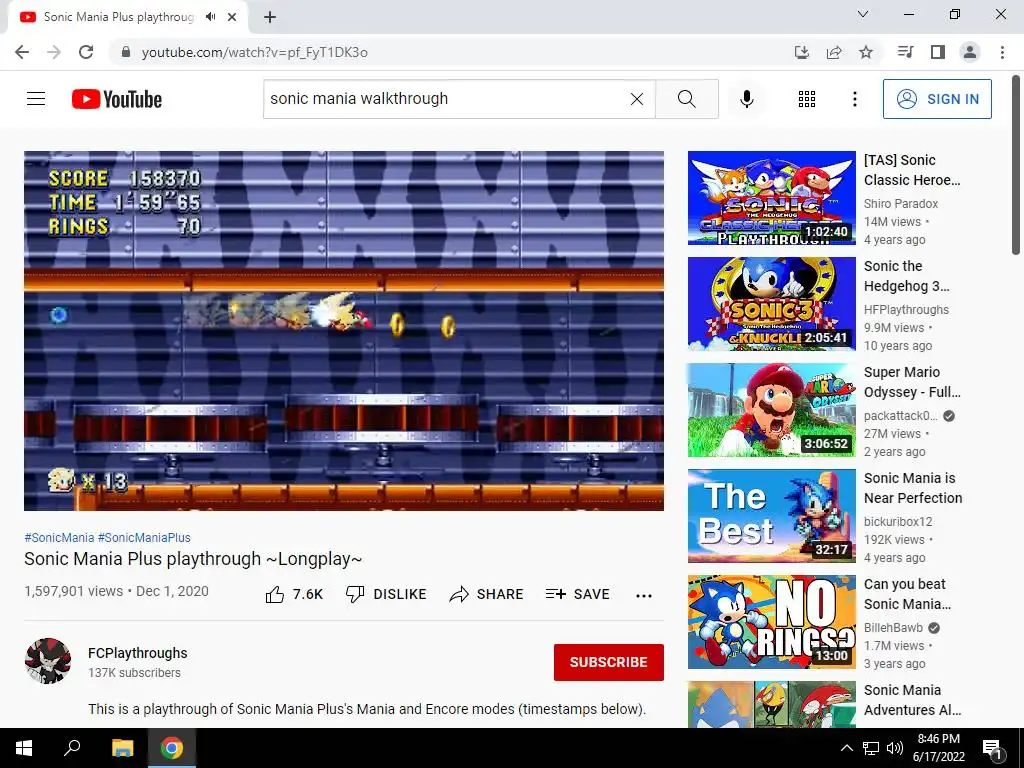Image resolution: width=1024 pixels, height=768 pixels.
Task: Close the Sonic Mania Plus tab
Action: tap(232, 17)
